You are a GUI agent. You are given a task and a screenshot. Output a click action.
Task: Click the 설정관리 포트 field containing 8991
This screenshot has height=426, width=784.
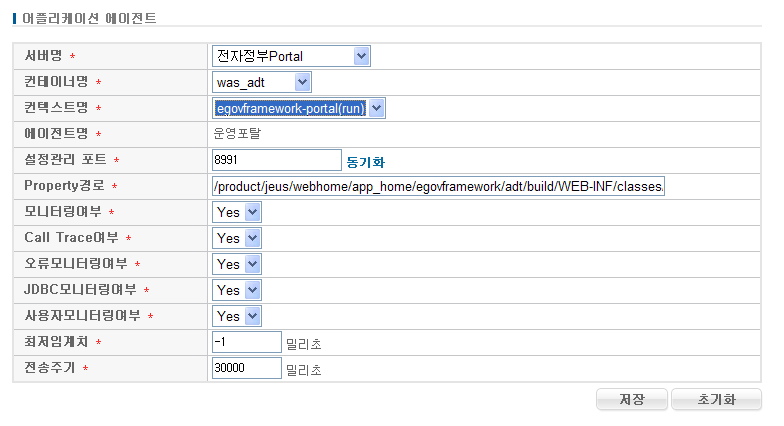(x=277, y=160)
